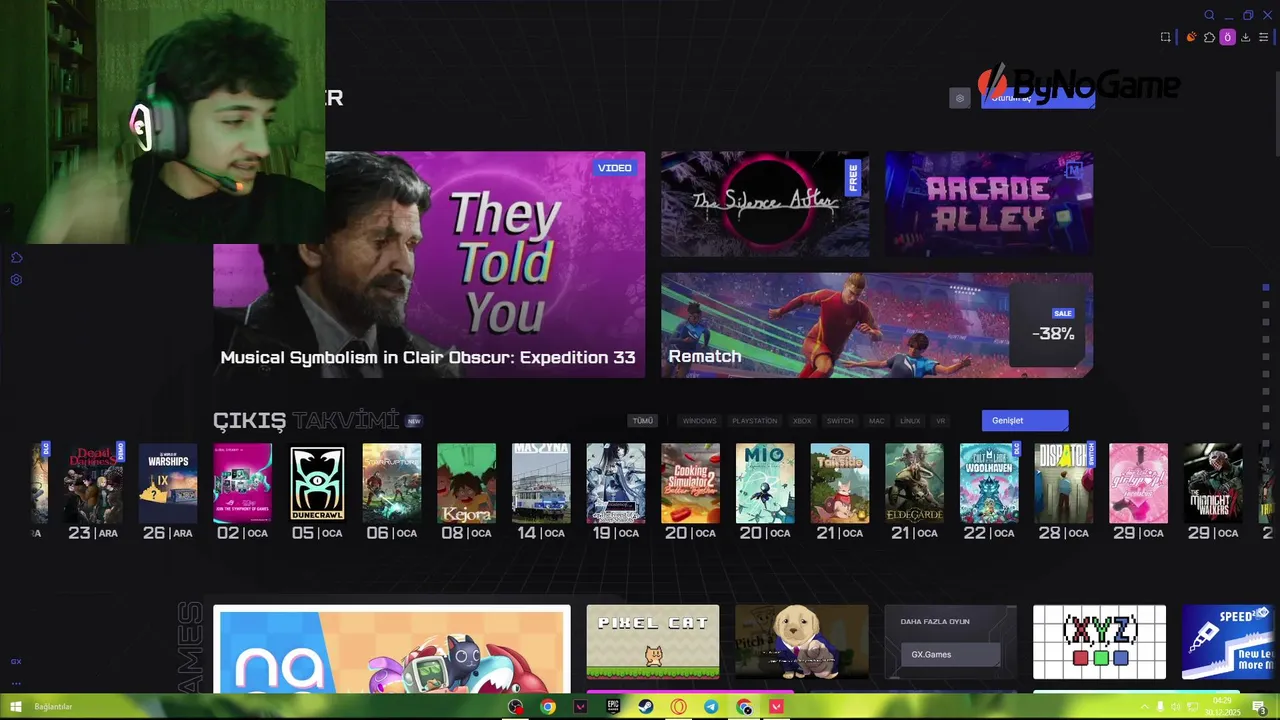Screen dimensions: 1280x720
Task: Open the downloads icon in toolbar
Action: (x=1245, y=37)
